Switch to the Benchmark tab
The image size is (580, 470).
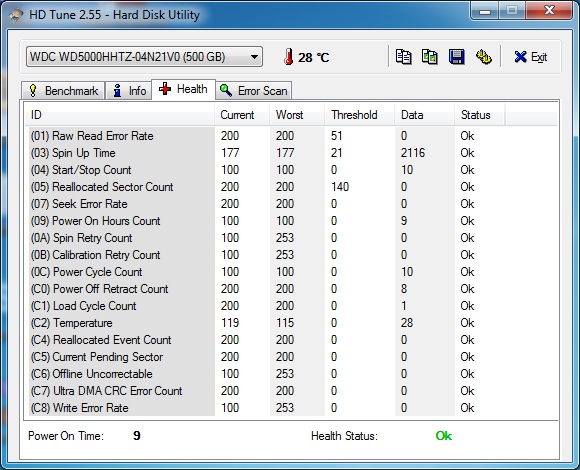coord(63,91)
